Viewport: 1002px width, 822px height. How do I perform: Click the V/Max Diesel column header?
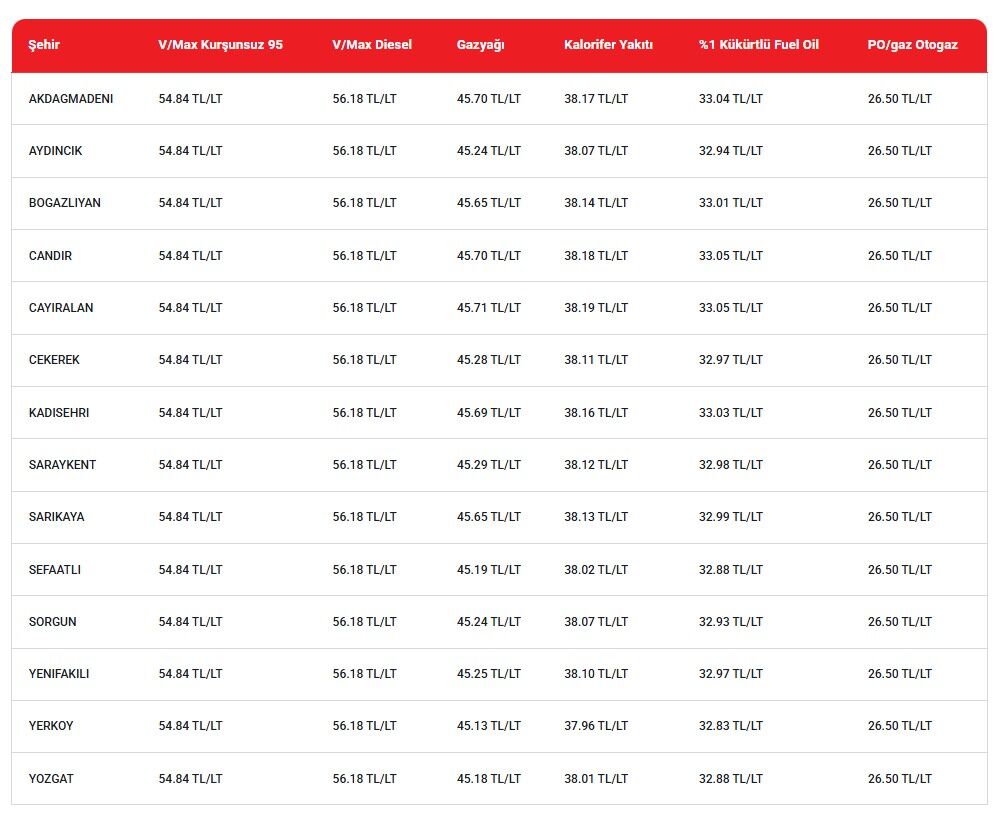[x=372, y=45]
